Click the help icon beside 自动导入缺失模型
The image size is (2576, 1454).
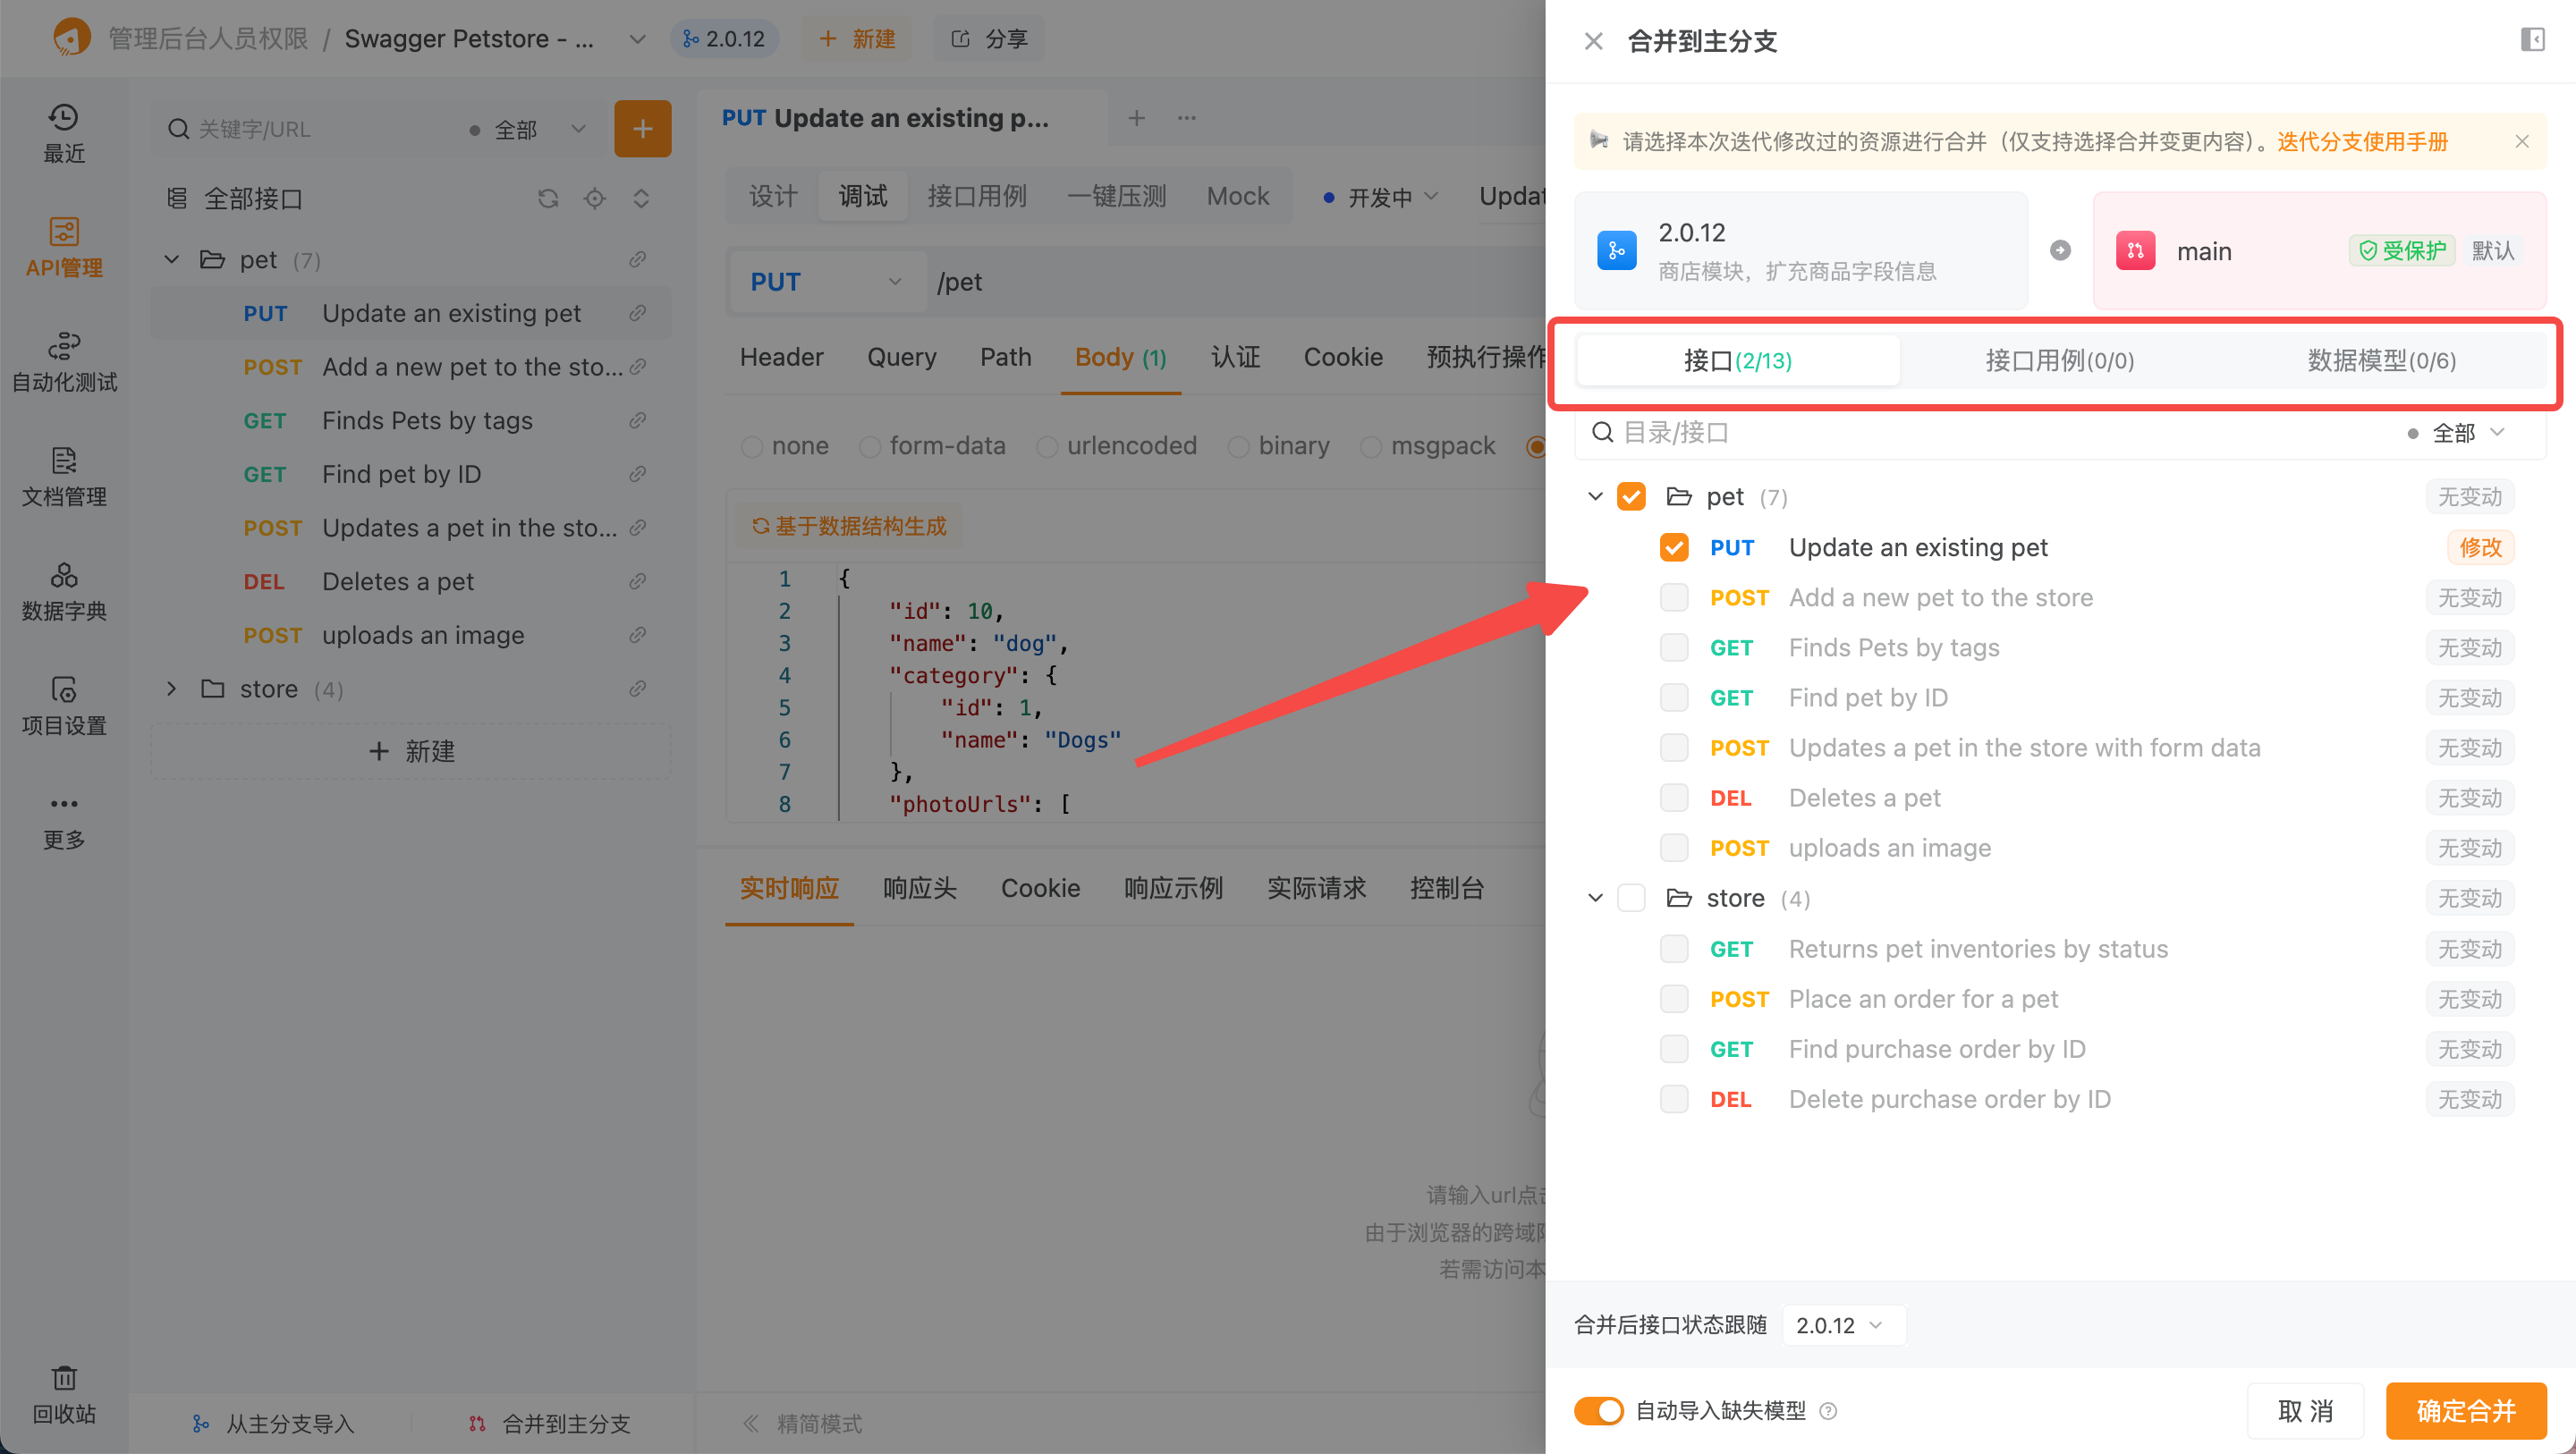coord(1828,1411)
